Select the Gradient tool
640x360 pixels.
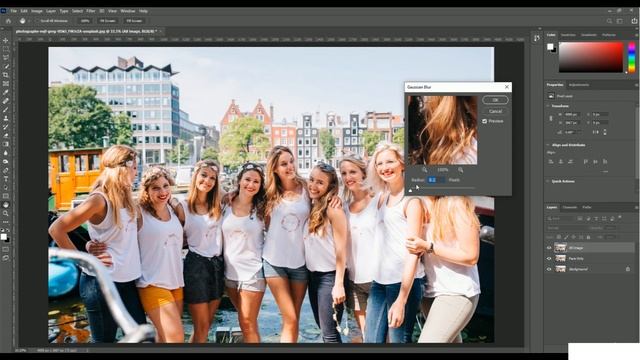click(x=6, y=144)
